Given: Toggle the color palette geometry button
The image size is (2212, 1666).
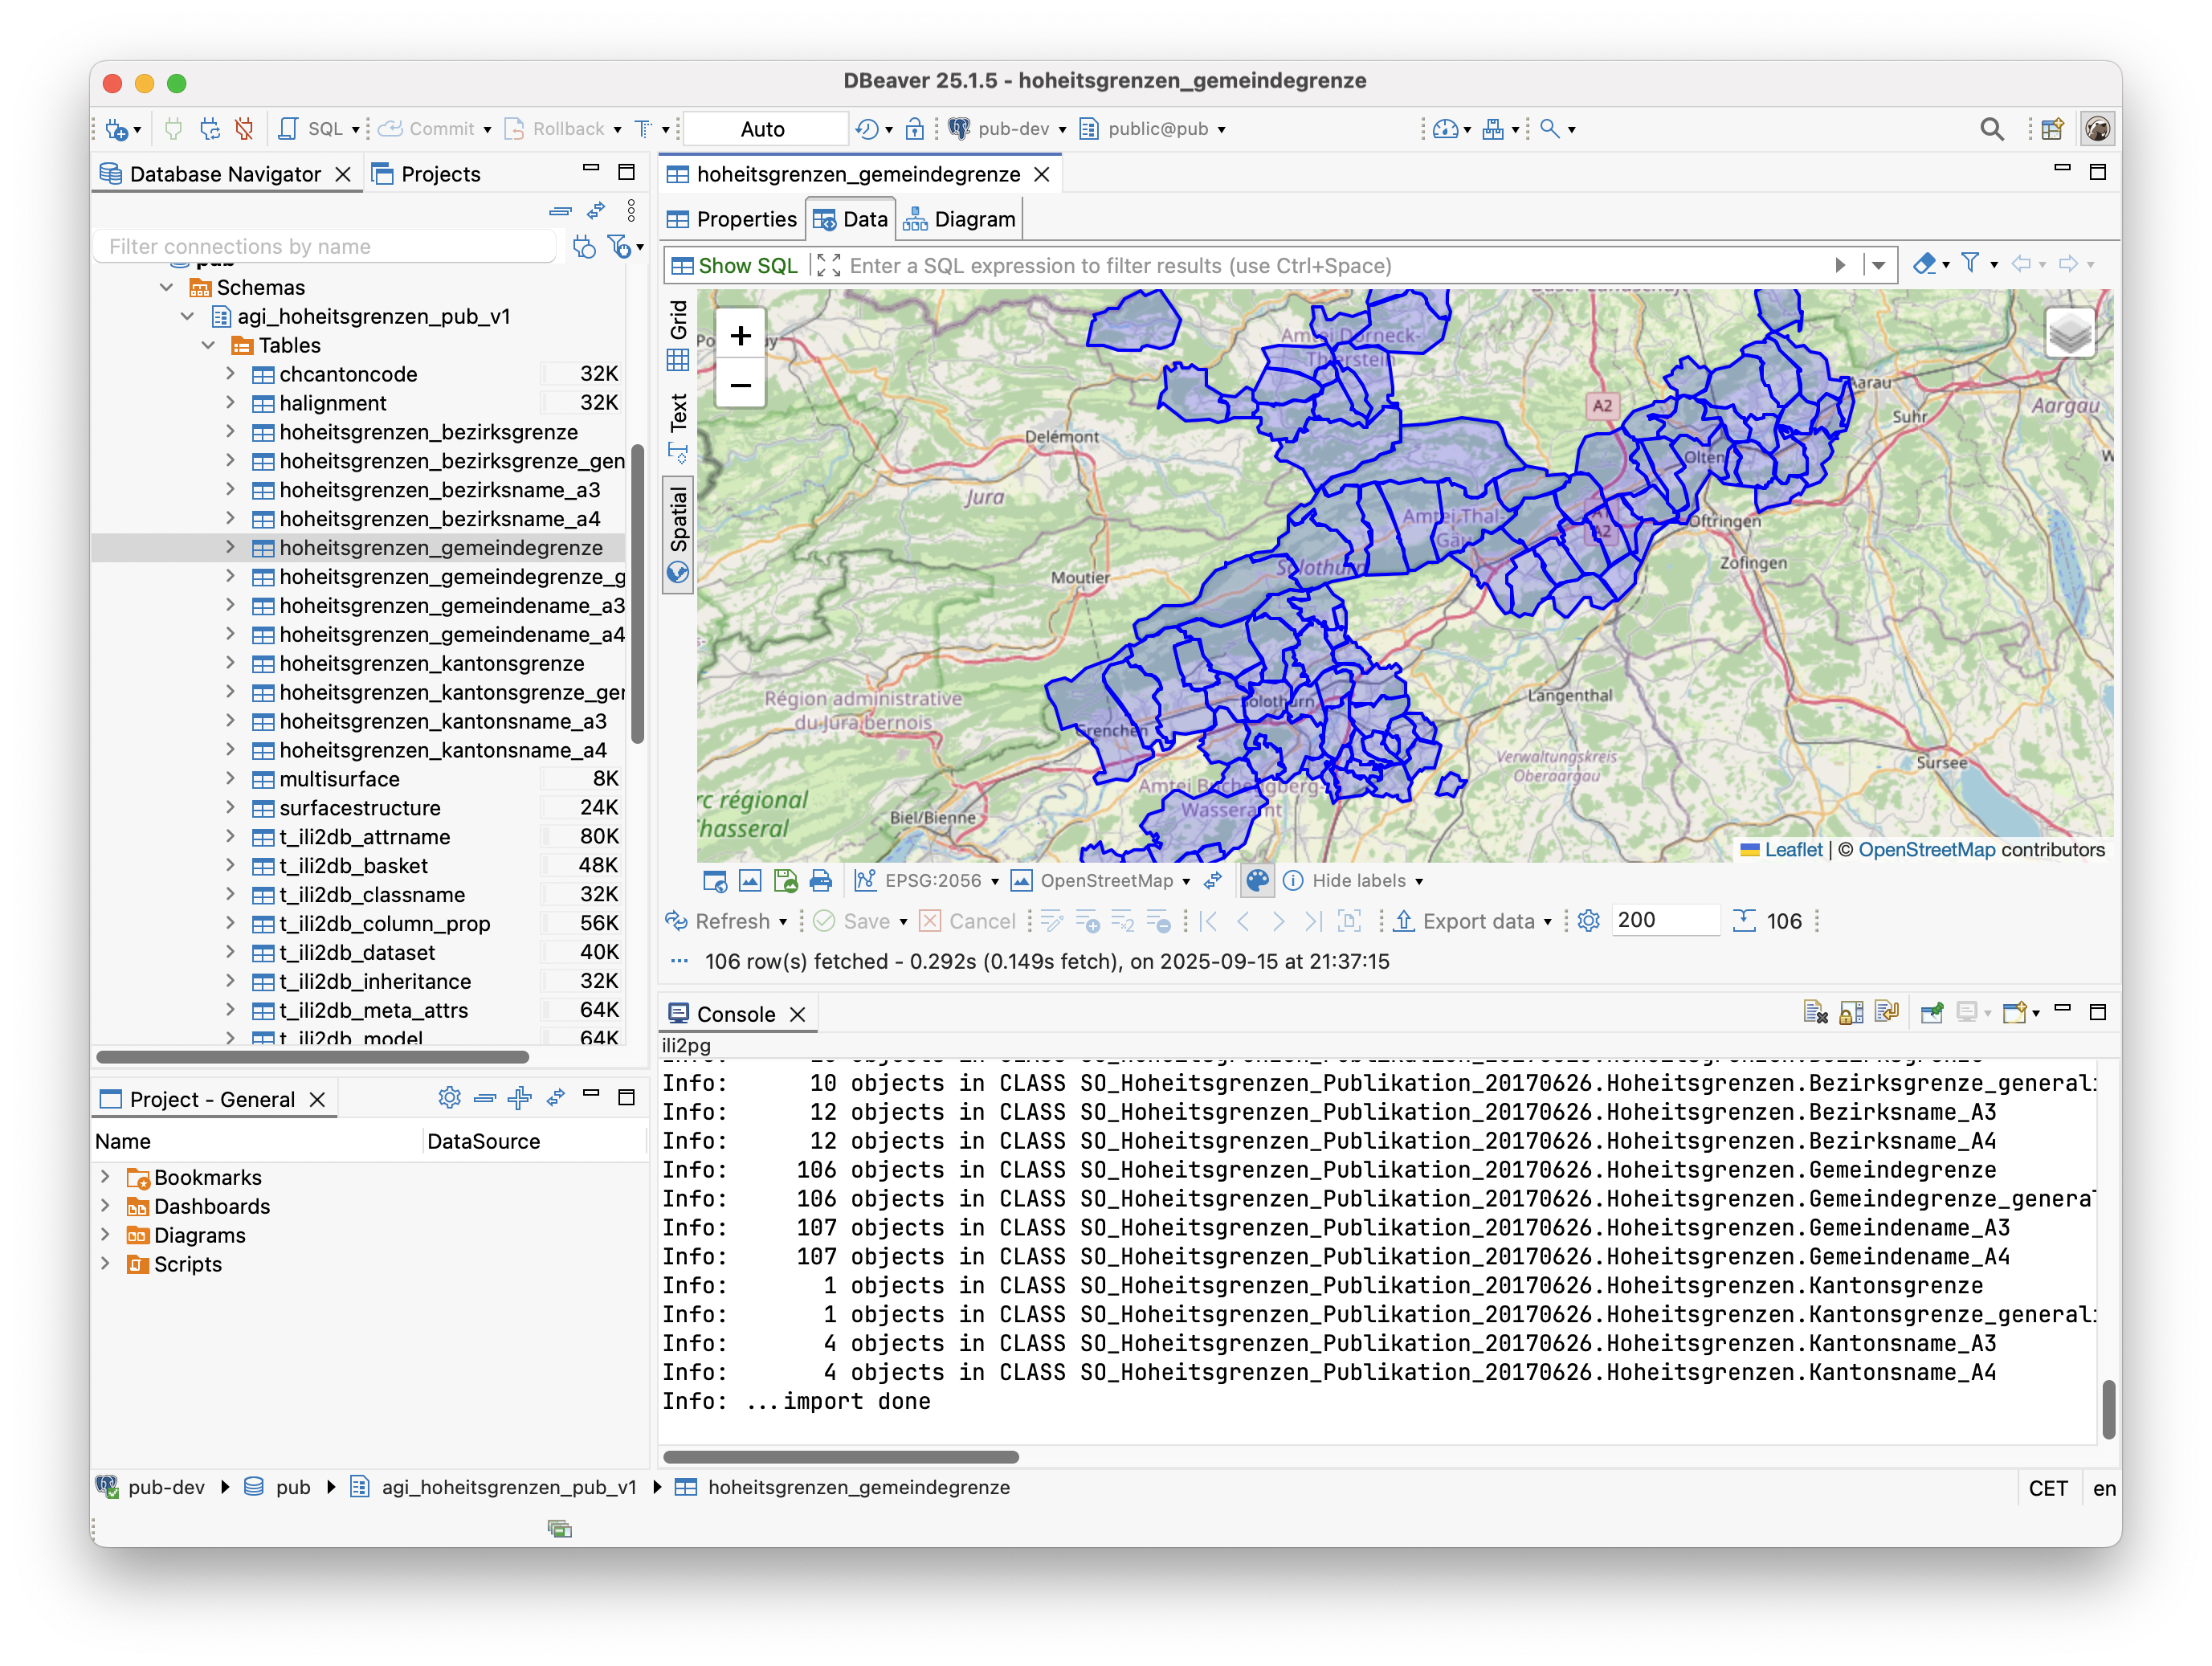Looking at the screenshot, I should click(1256, 880).
